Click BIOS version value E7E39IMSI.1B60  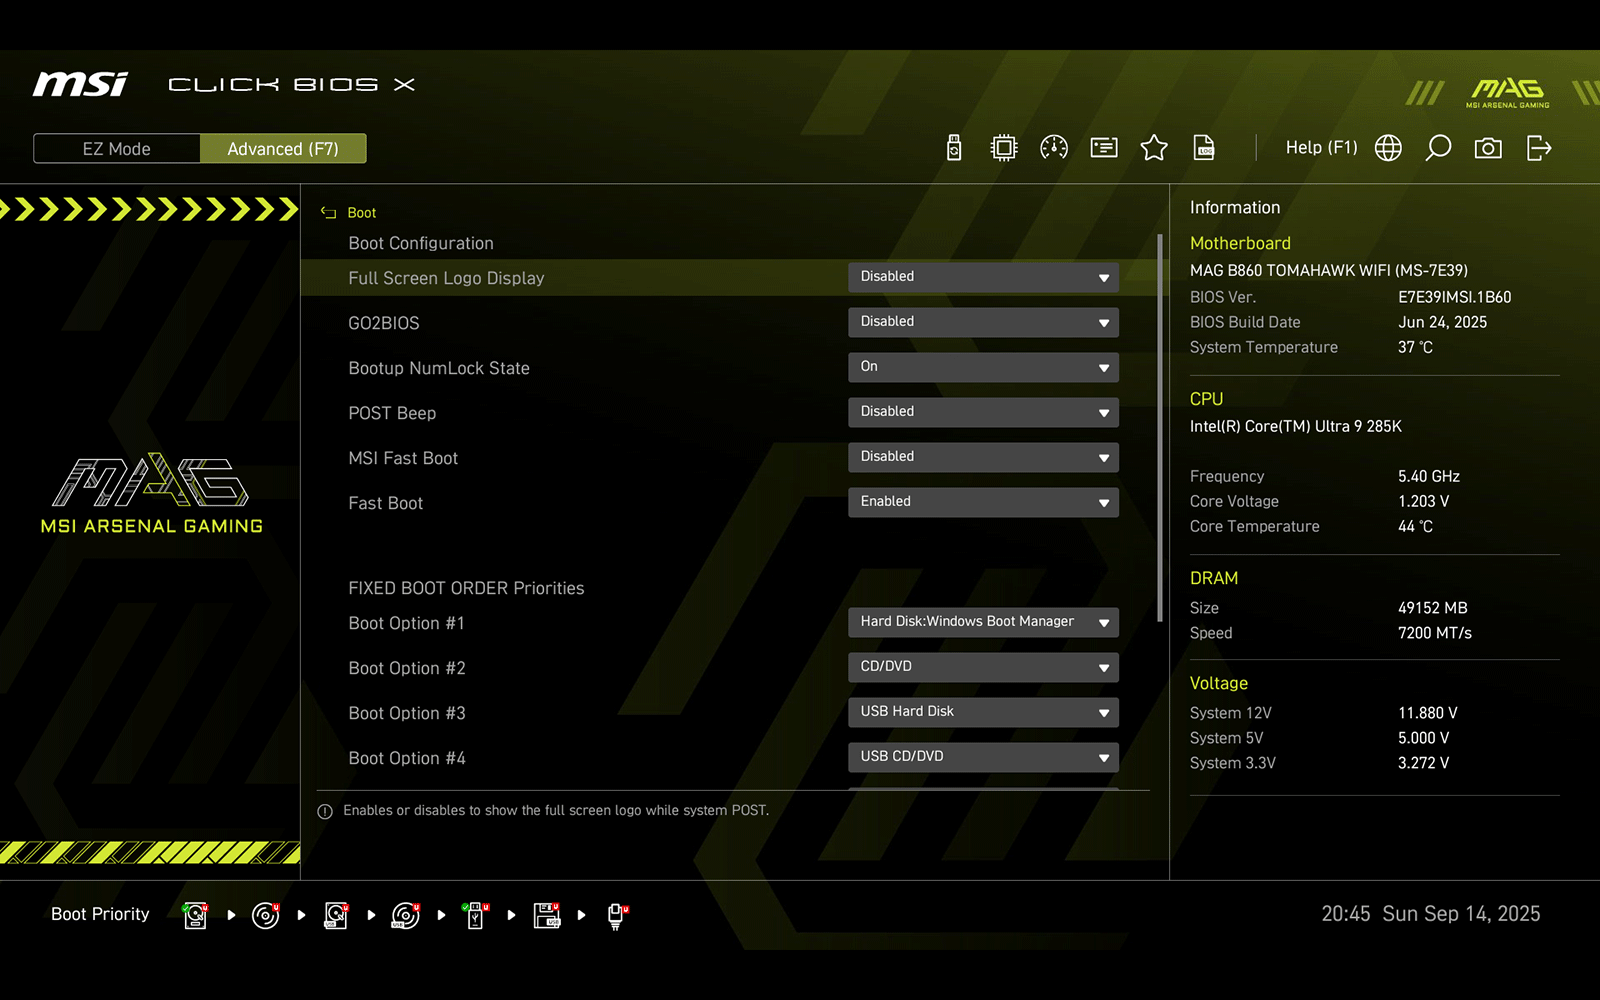[x=1455, y=297]
